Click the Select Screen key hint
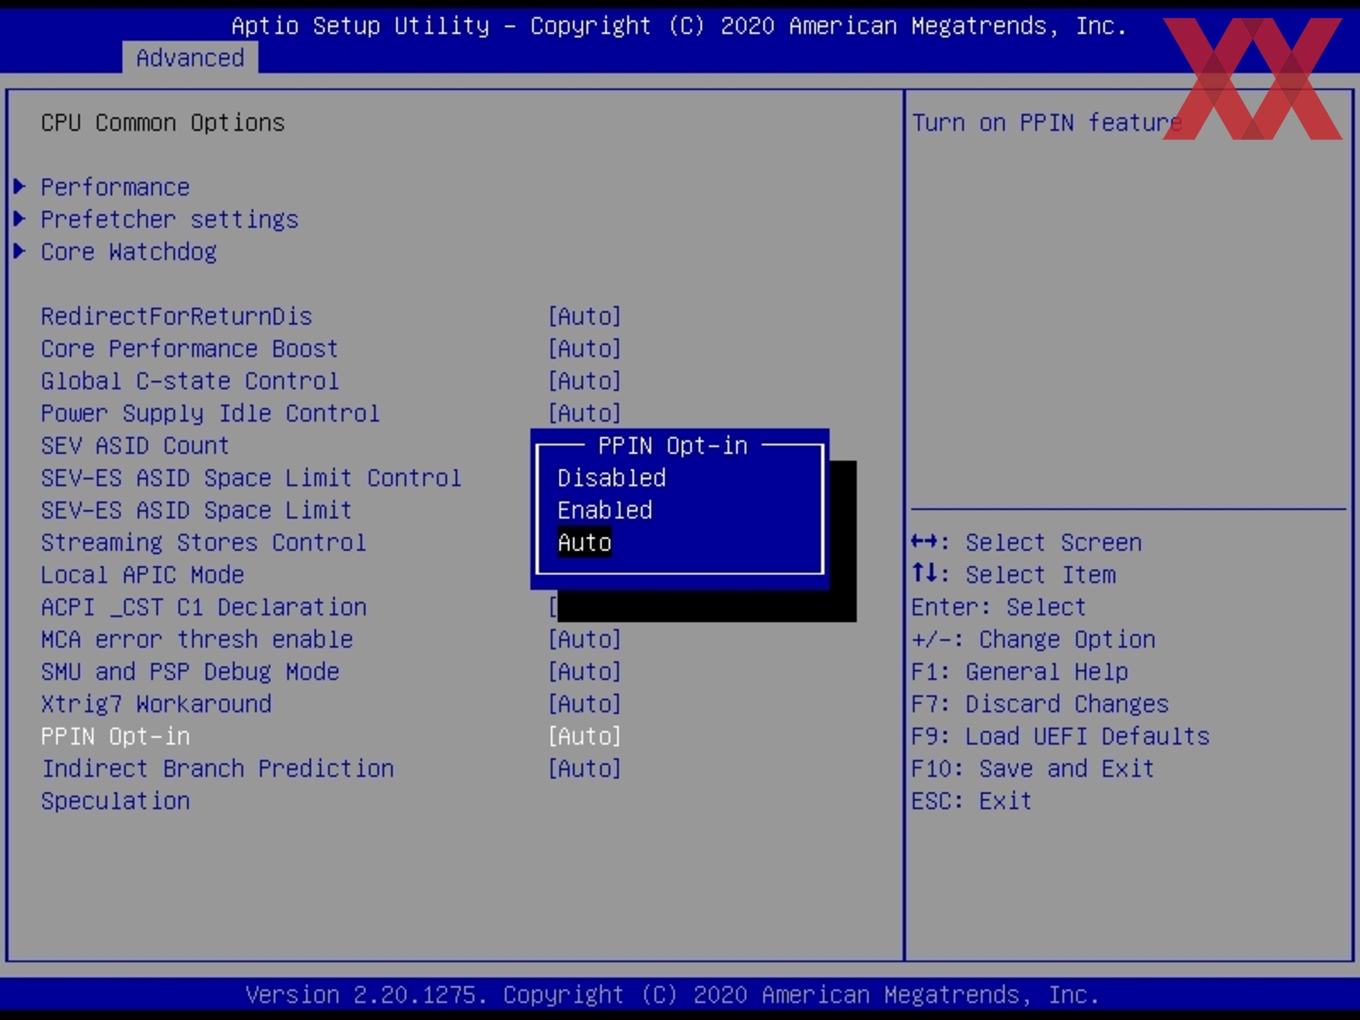This screenshot has height=1020, width=1360. tap(1026, 542)
